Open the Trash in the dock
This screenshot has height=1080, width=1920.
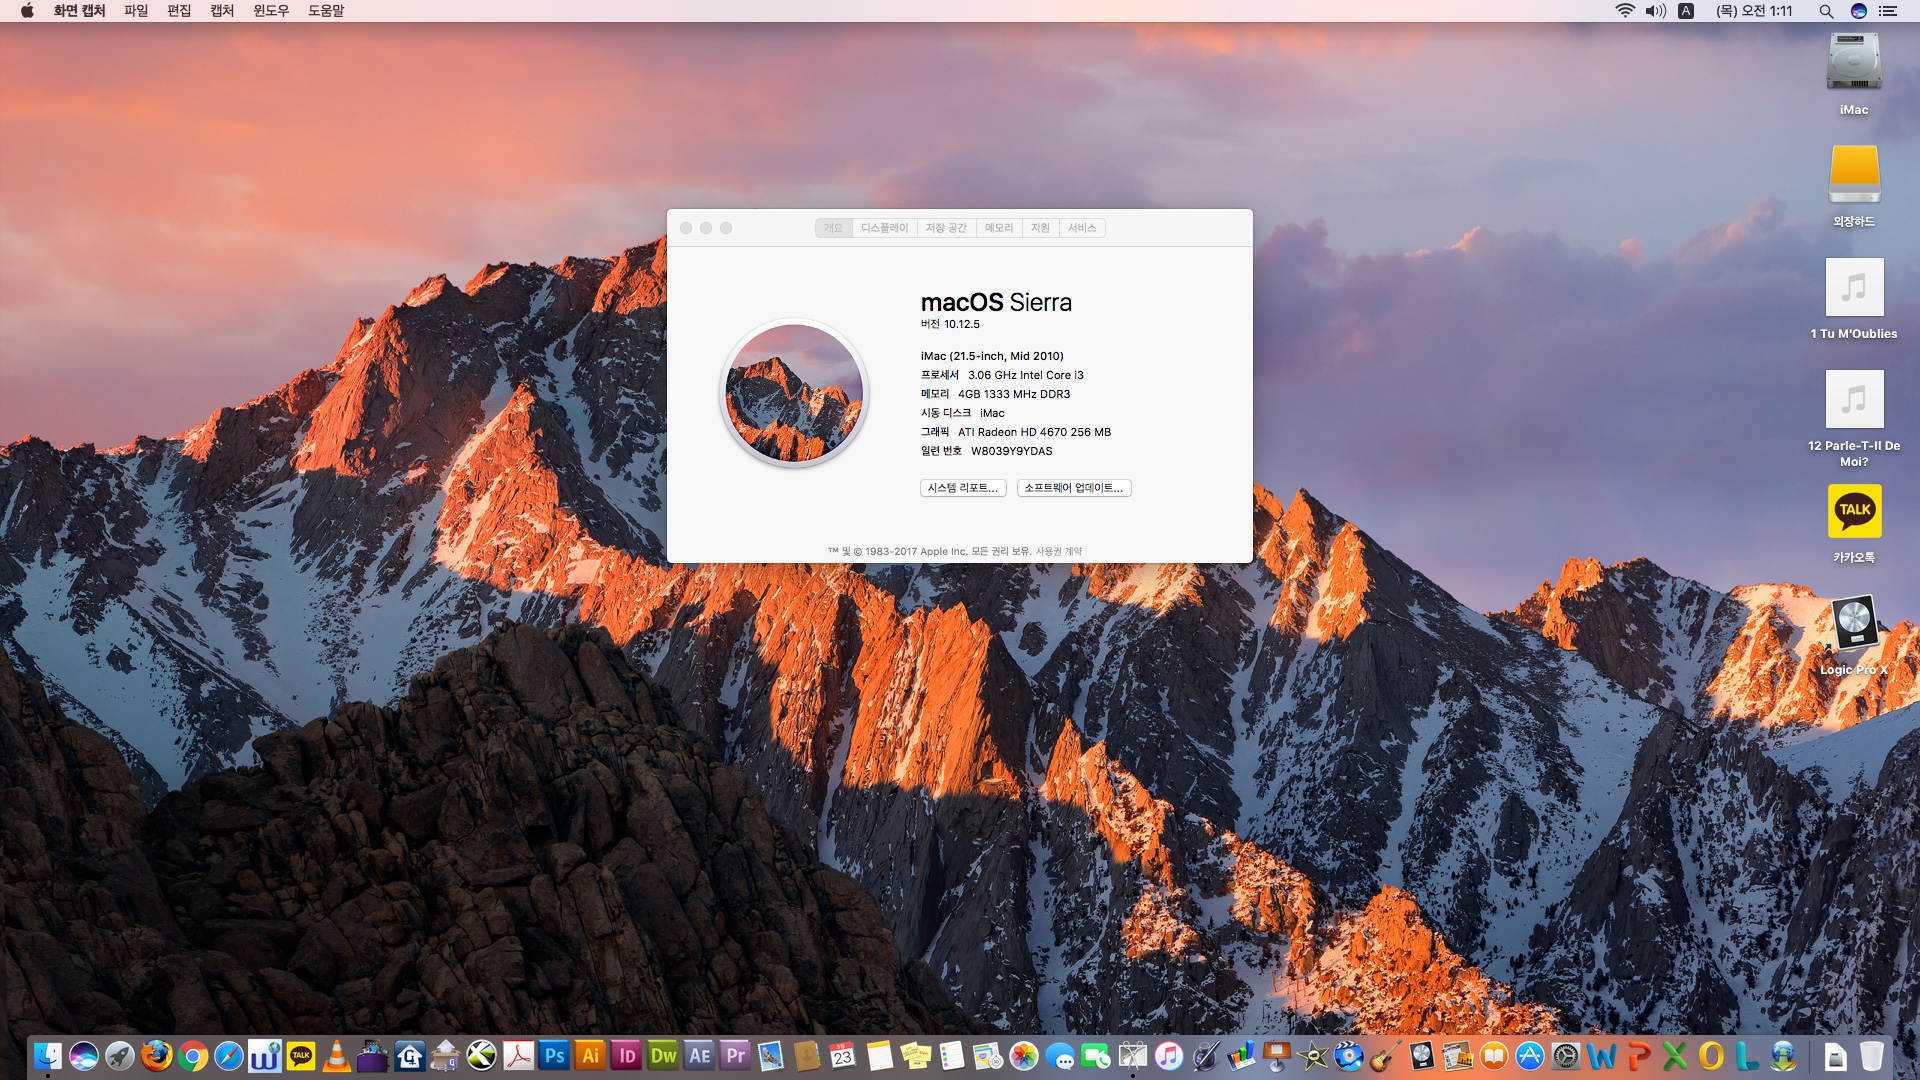click(x=1871, y=1056)
